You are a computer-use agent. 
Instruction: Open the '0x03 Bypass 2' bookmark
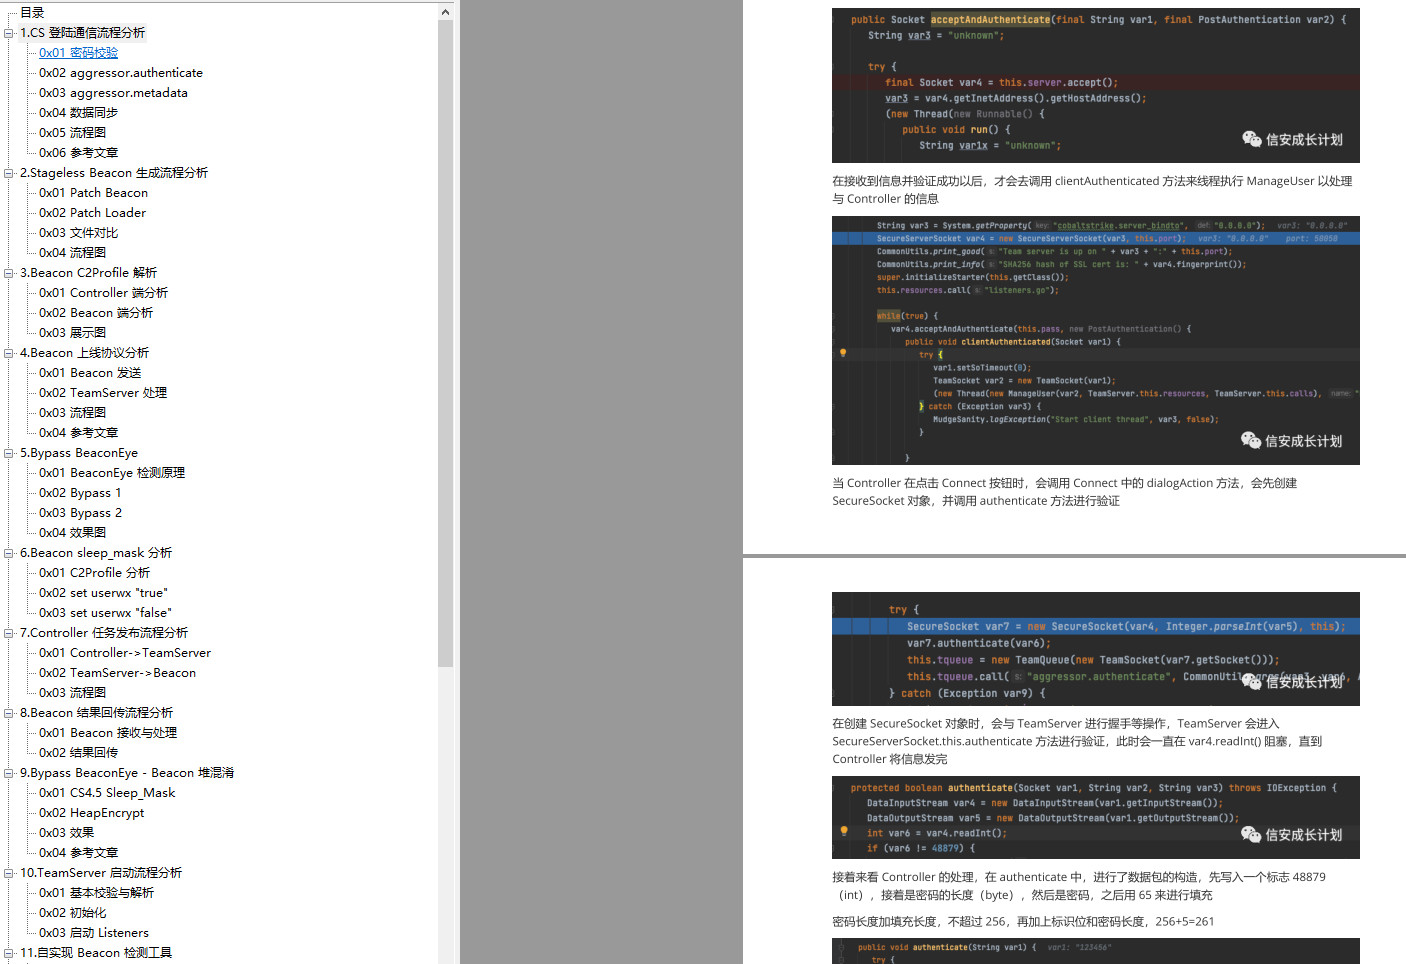click(80, 513)
